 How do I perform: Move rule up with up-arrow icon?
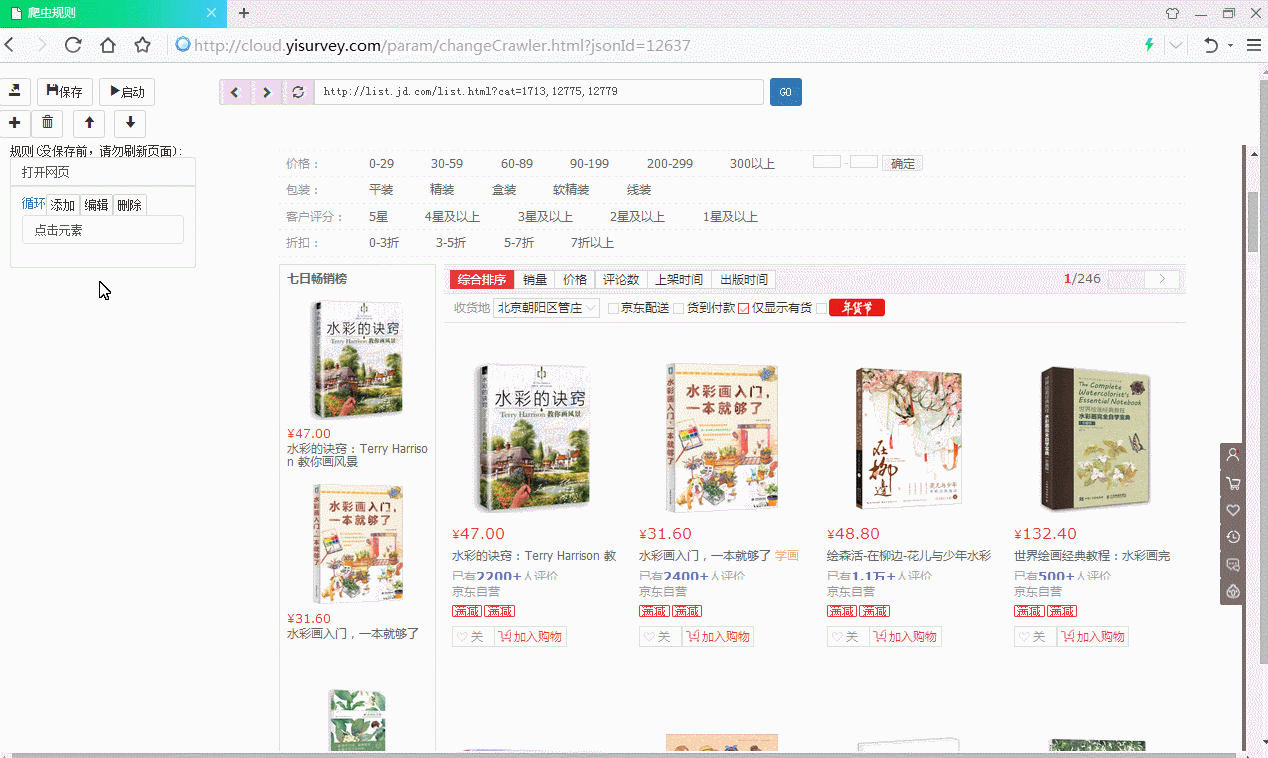89,123
